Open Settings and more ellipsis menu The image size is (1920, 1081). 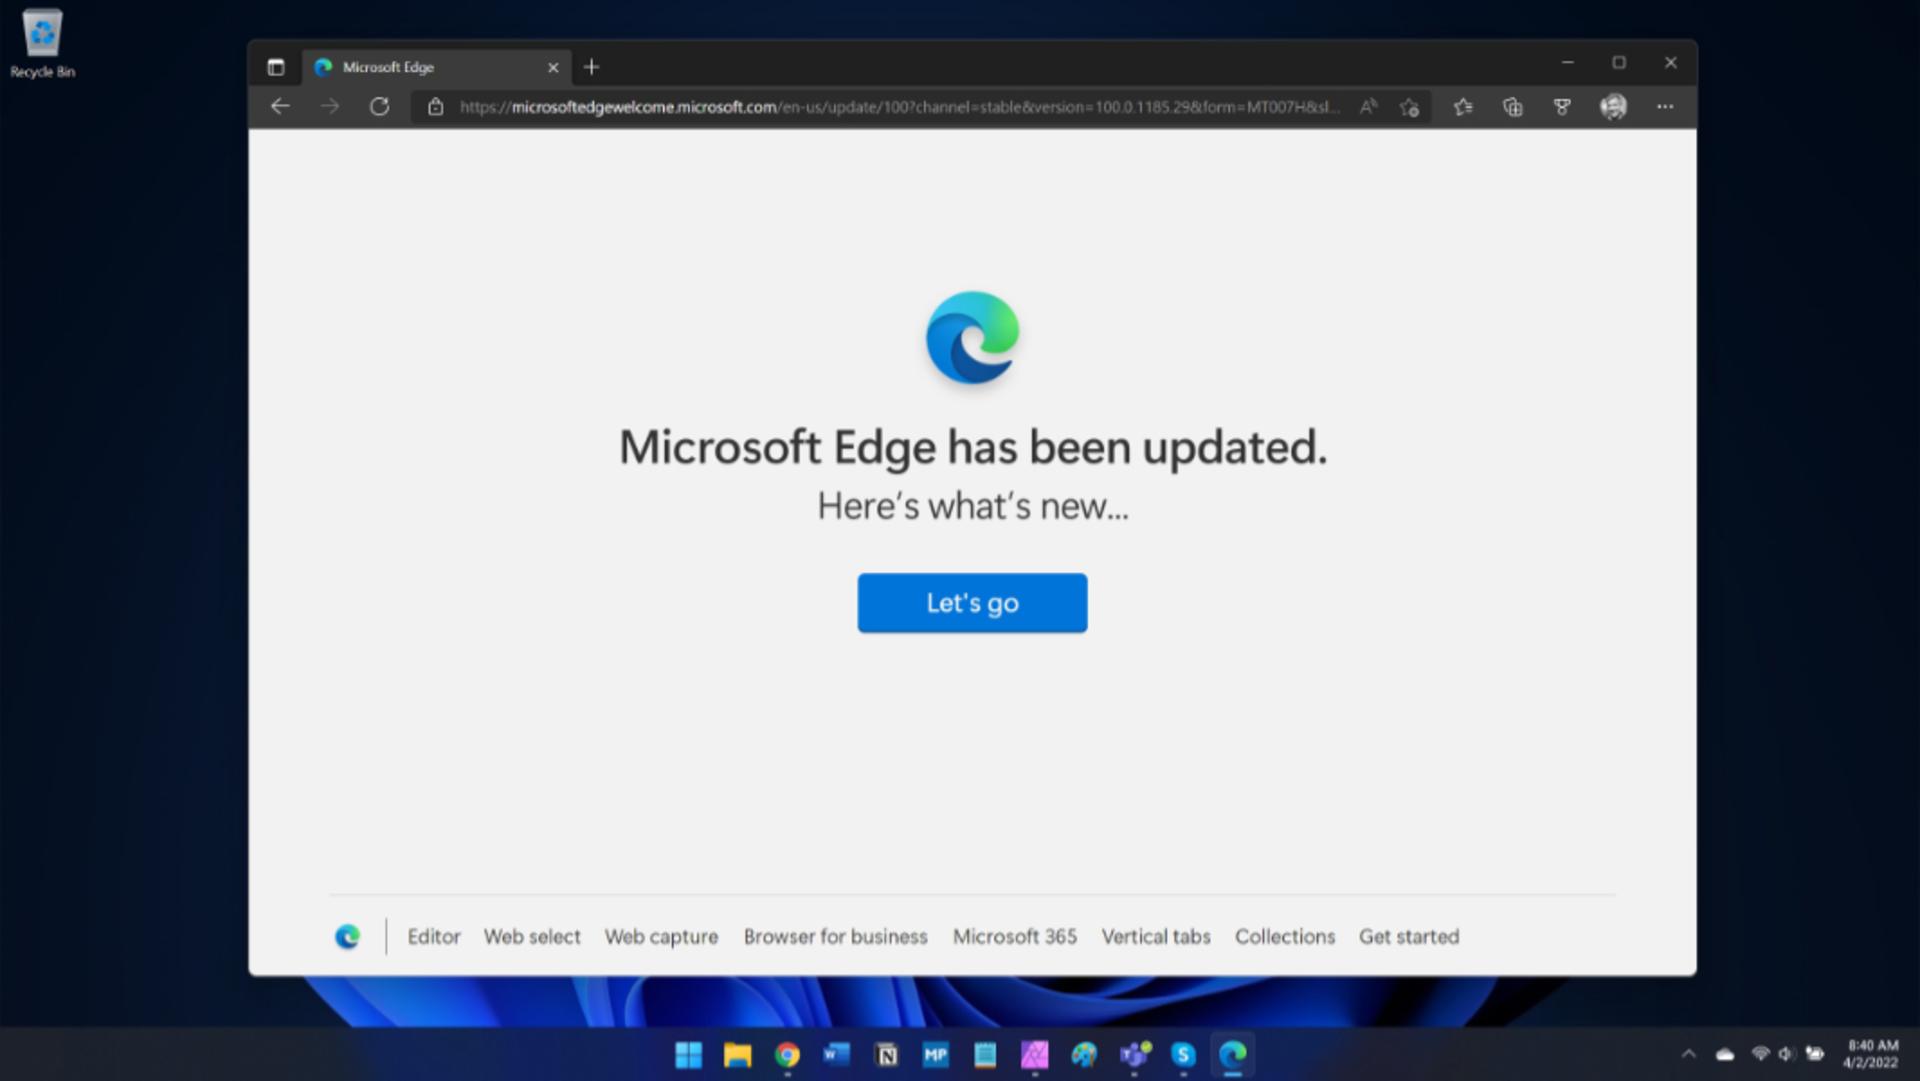[x=1665, y=107]
